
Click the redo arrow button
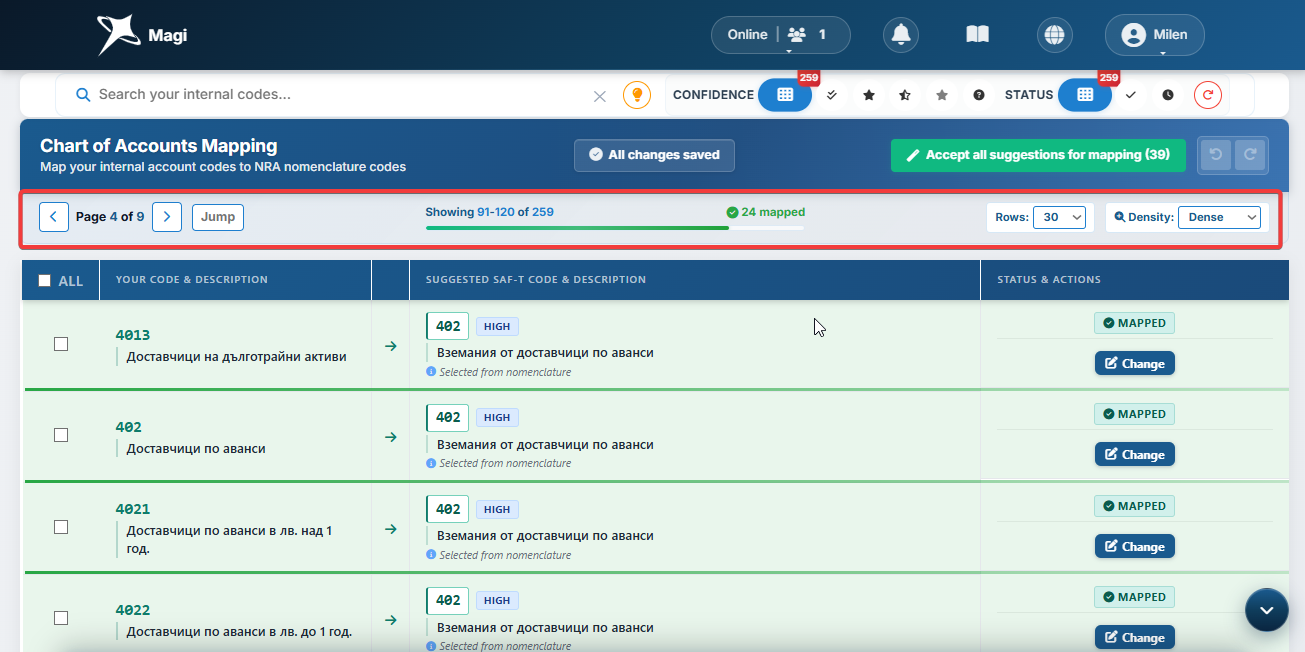tap(1250, 155)
